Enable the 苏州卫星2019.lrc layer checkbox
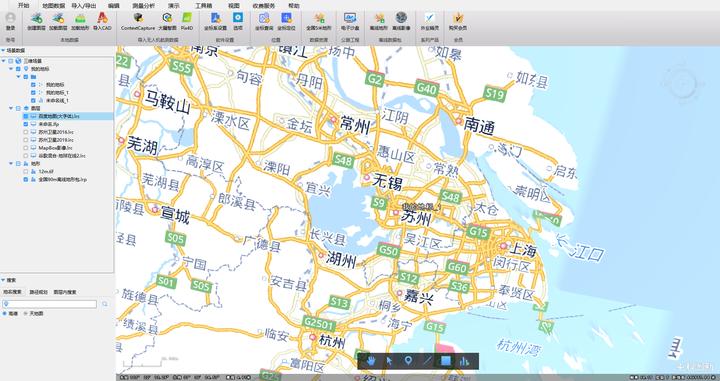This screenshot has width=720, height=381. tap(26, 140)
